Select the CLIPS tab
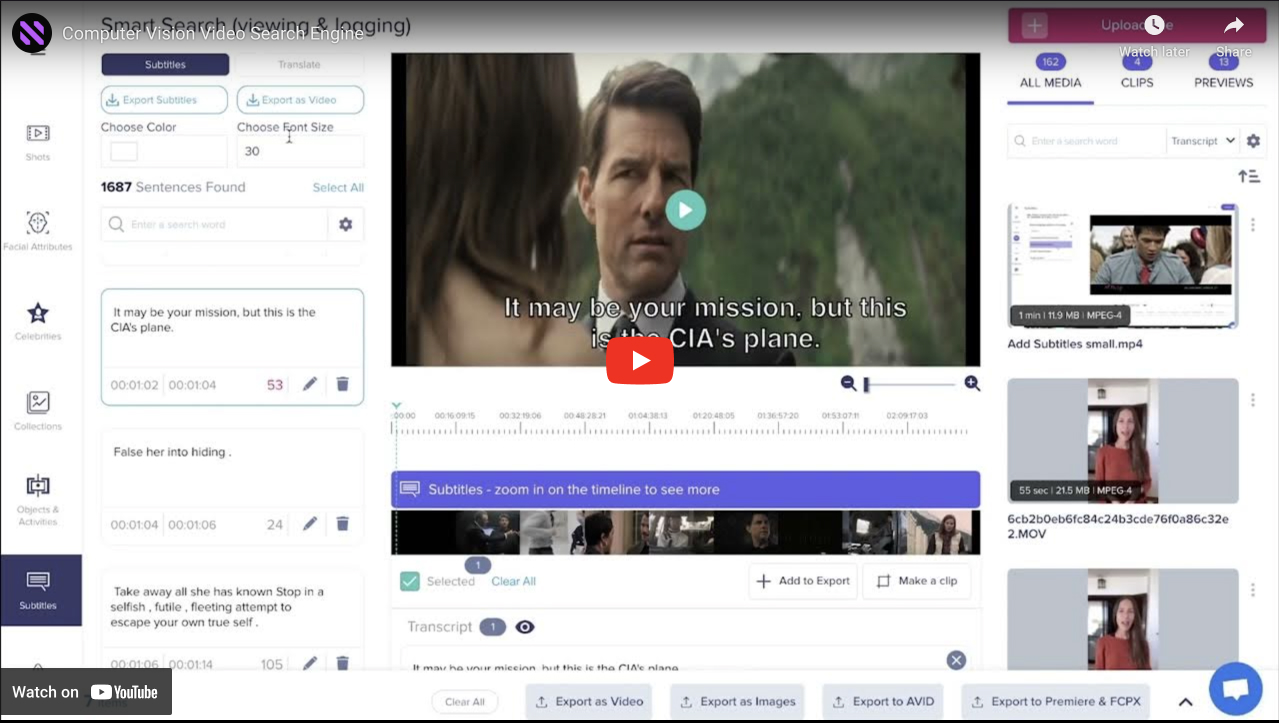 coord(1137,83)
